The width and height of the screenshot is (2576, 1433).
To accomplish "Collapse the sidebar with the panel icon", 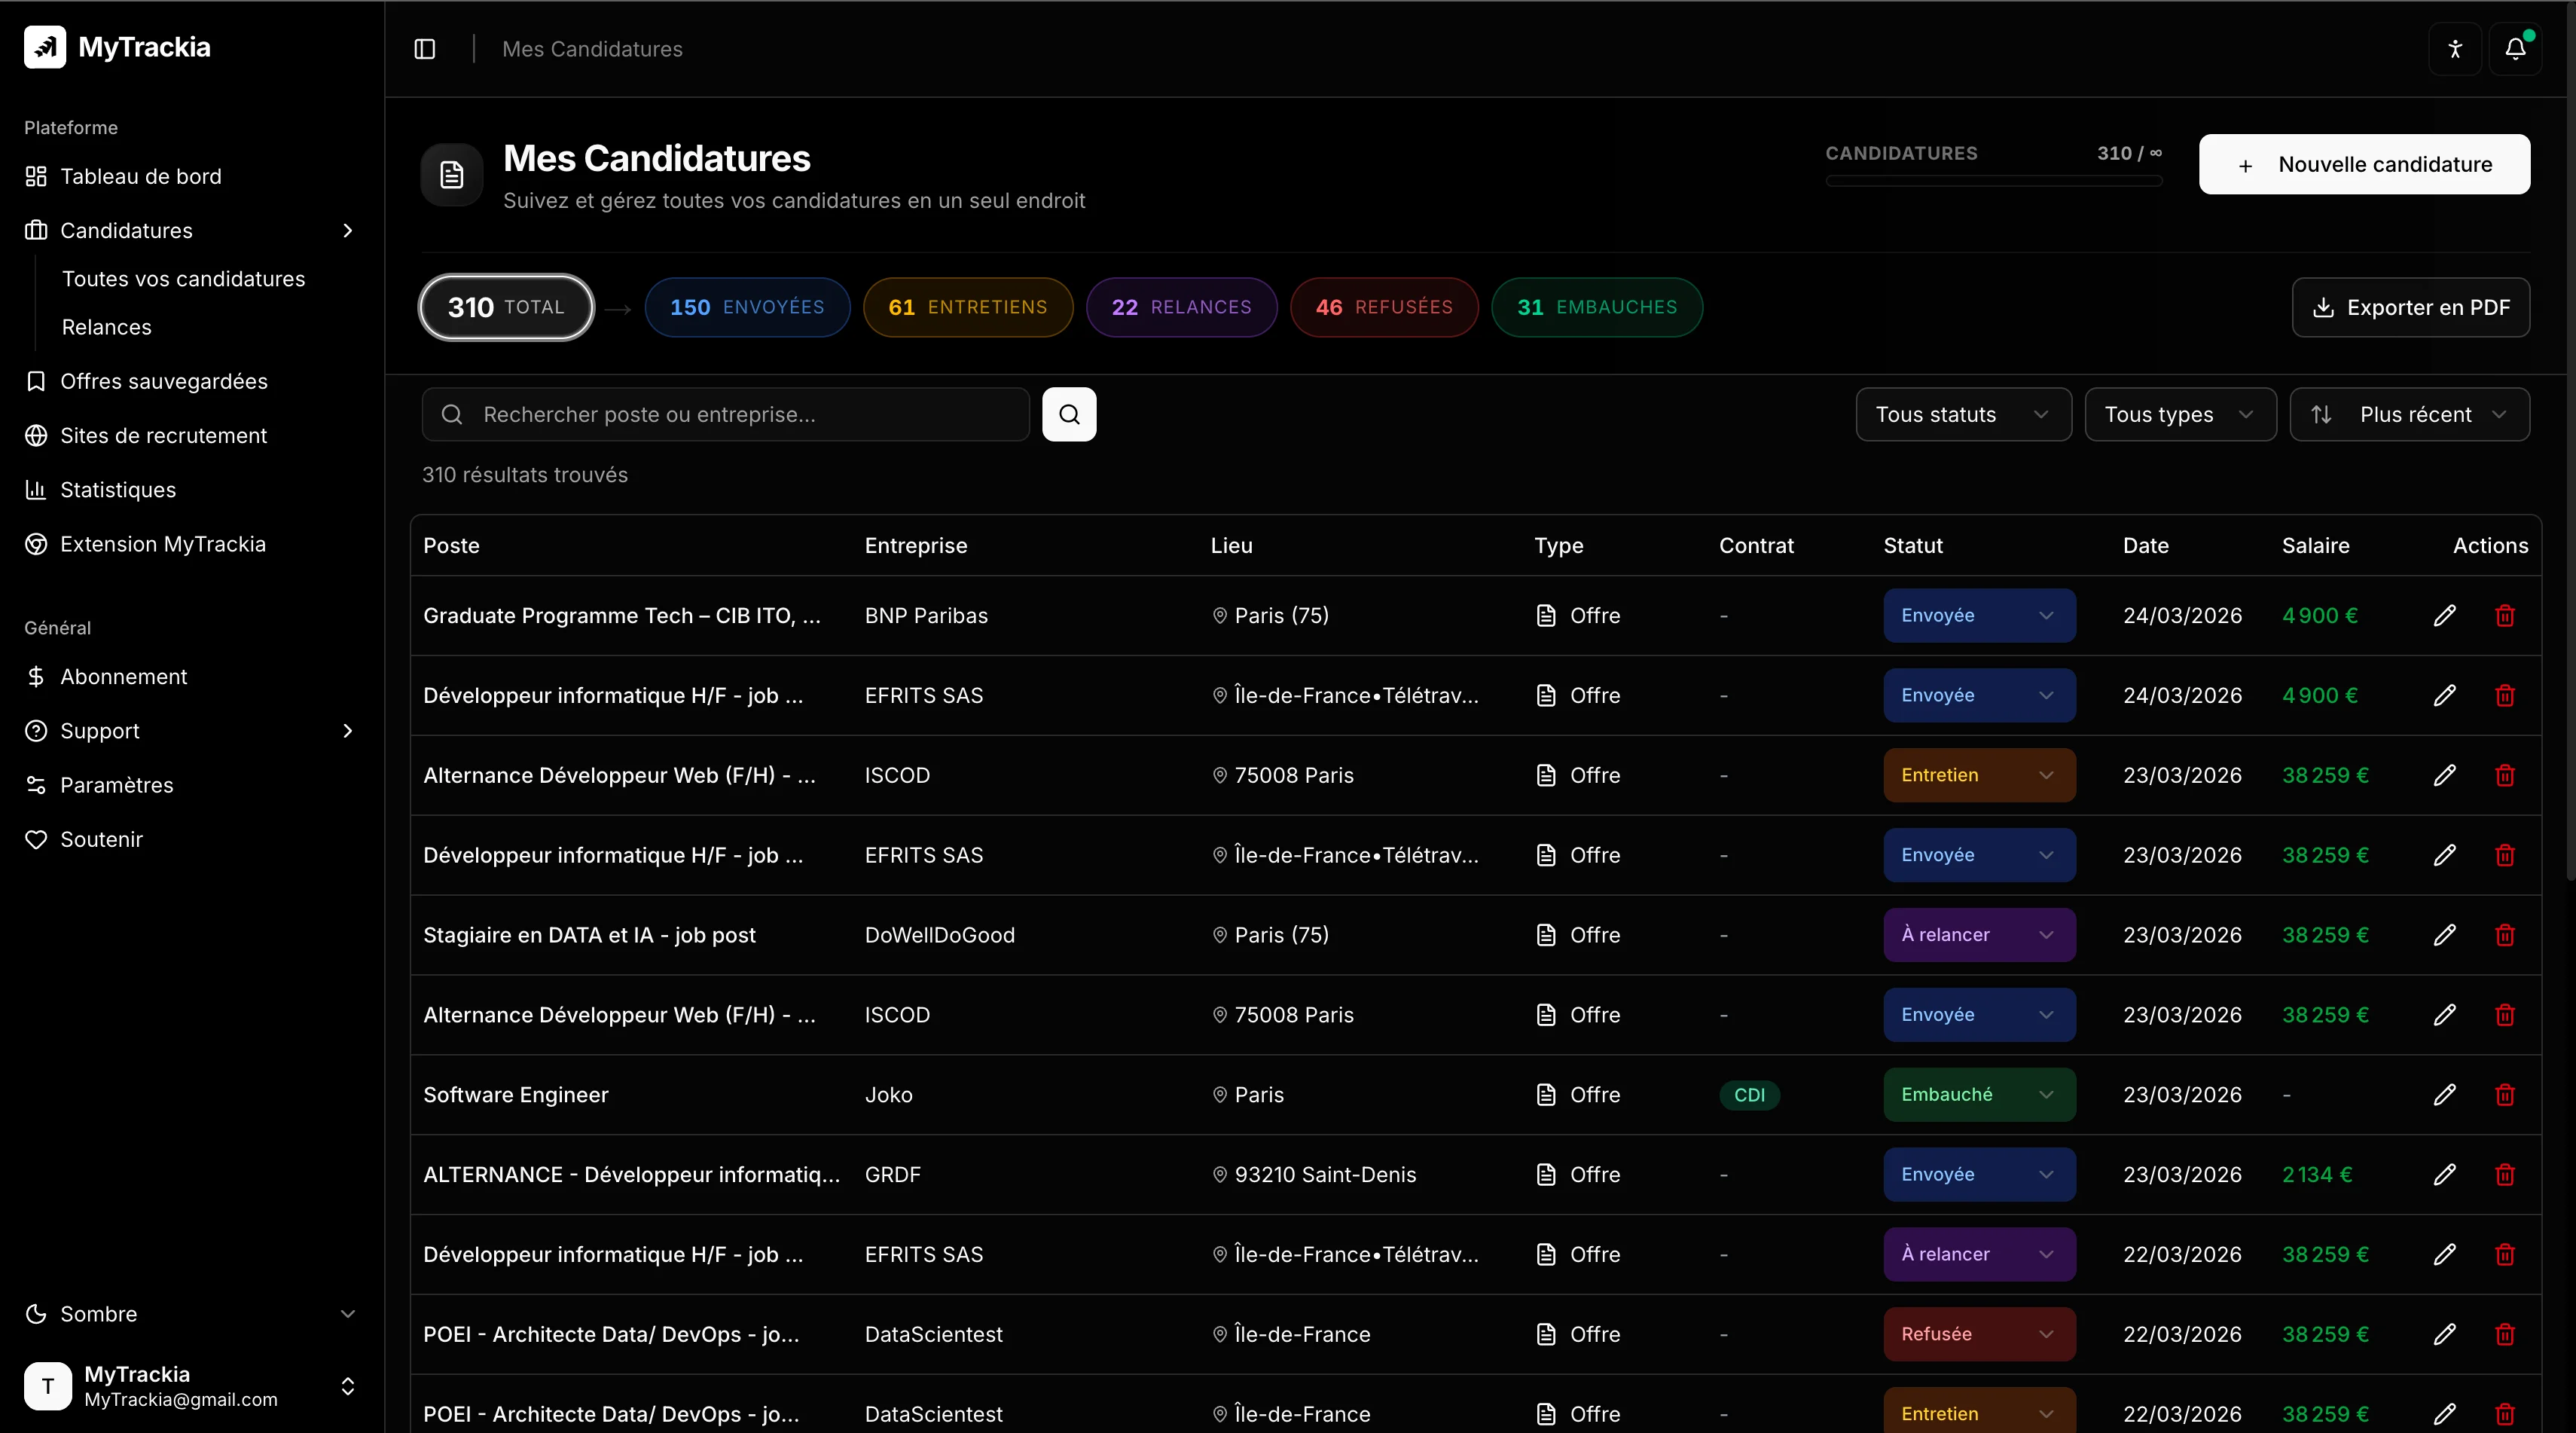I will tap(424, 48).
